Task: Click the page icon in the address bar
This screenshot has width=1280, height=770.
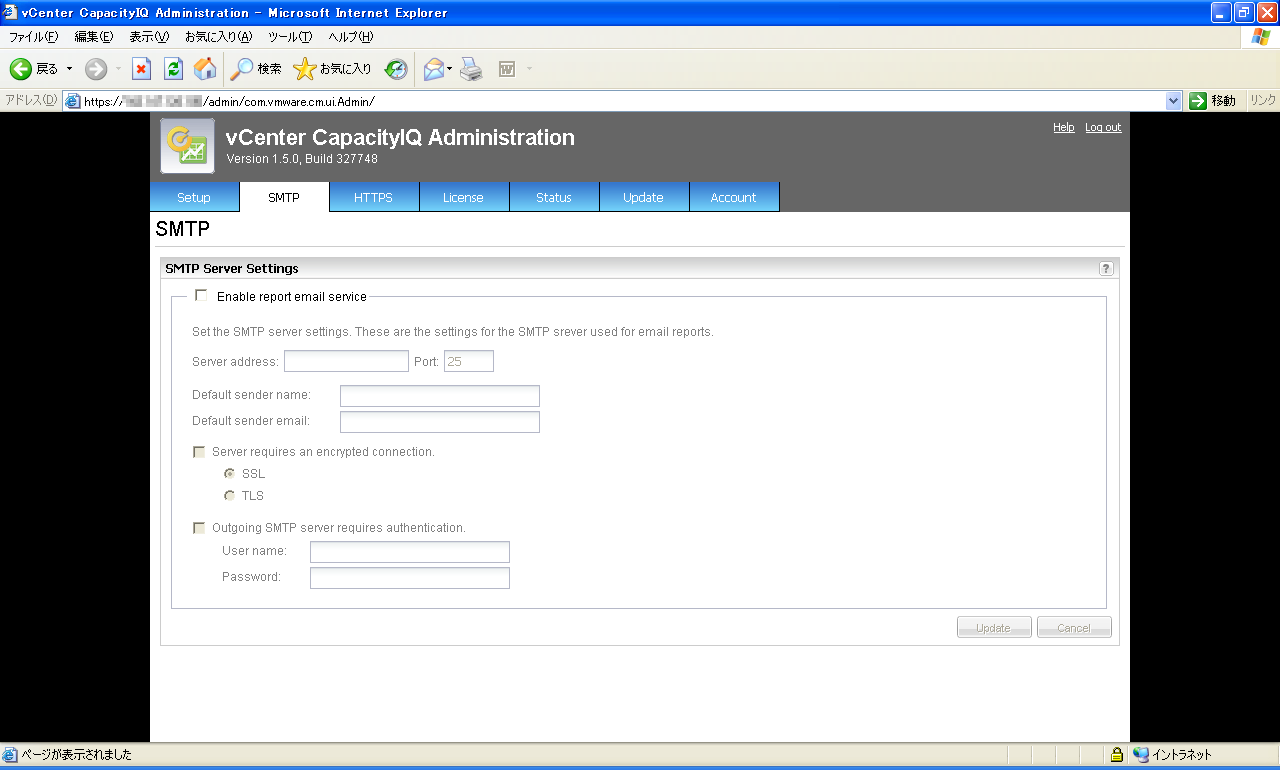Action: (73, 101)
